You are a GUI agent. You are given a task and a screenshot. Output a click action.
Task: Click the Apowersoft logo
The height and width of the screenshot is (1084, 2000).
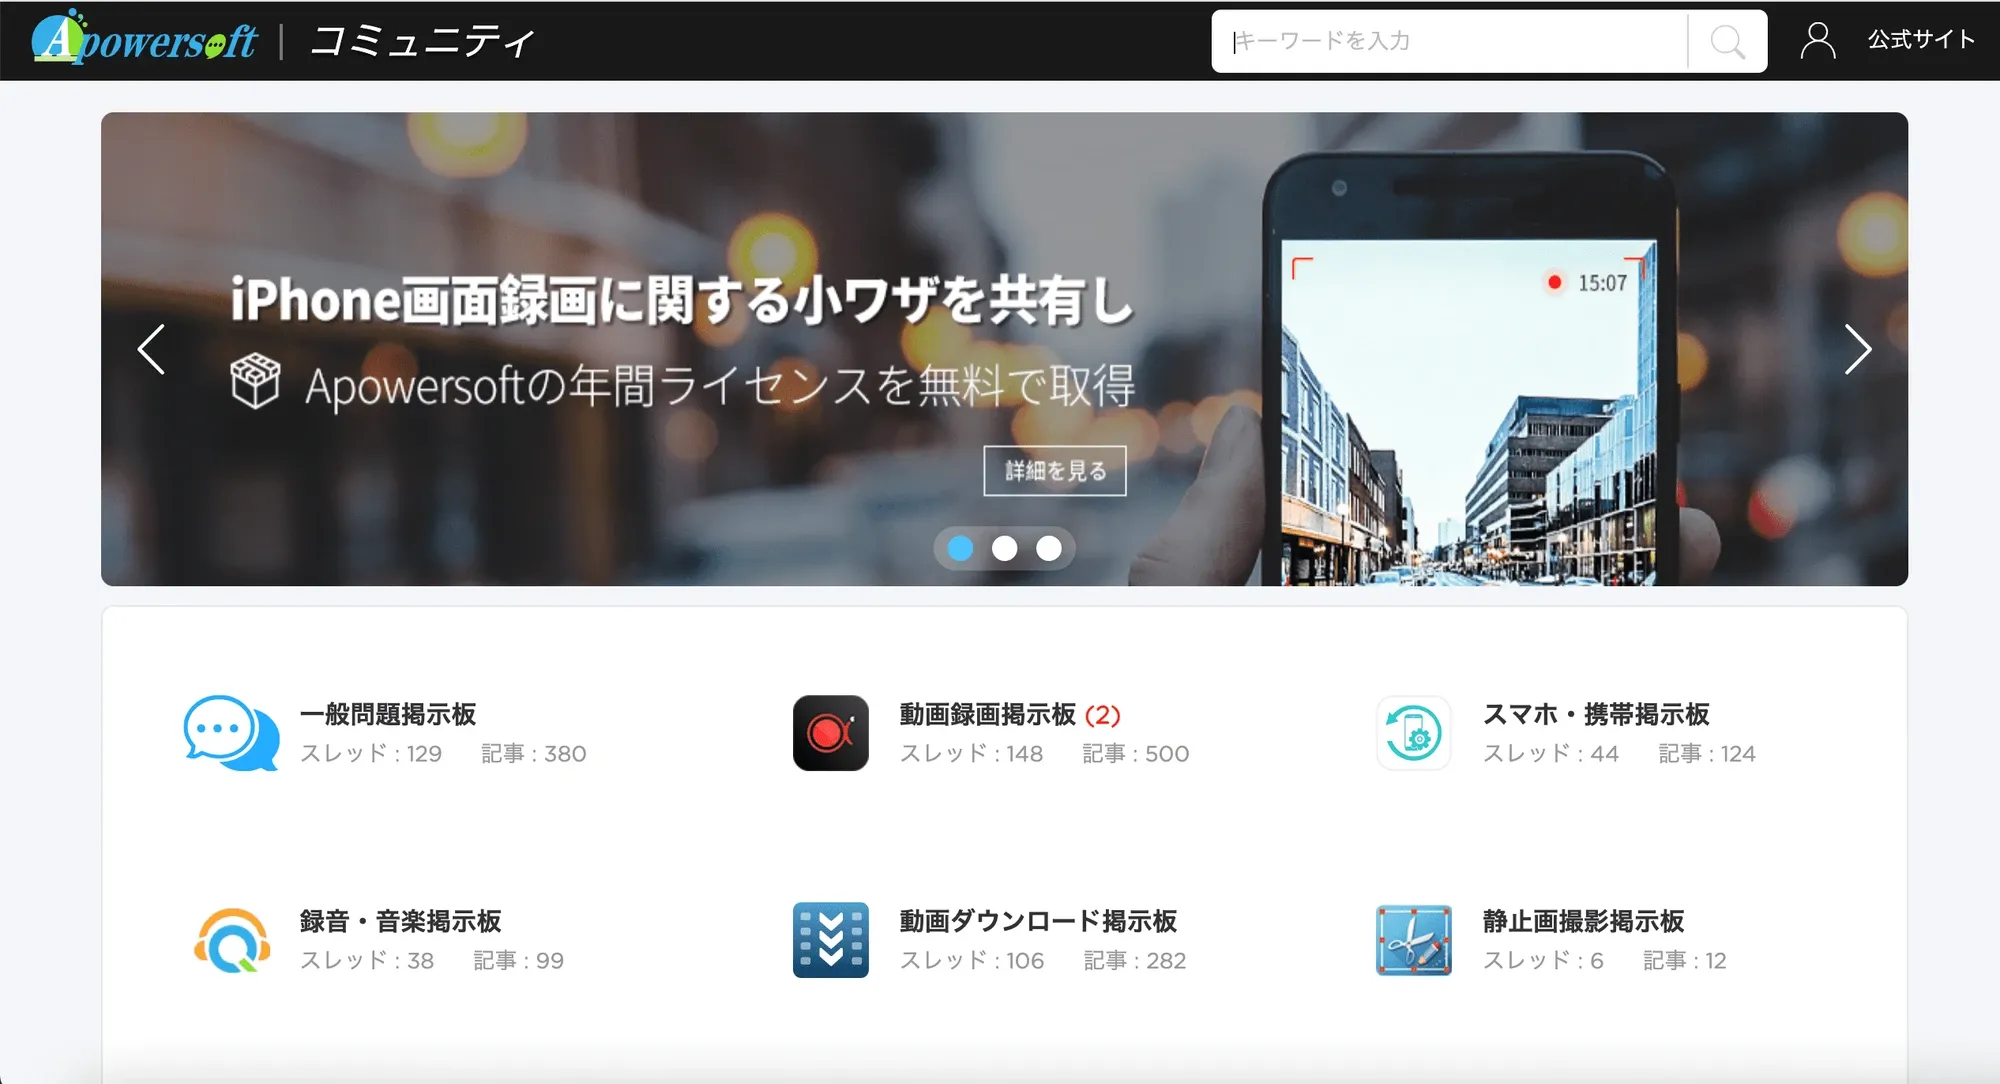pos(144,38)
